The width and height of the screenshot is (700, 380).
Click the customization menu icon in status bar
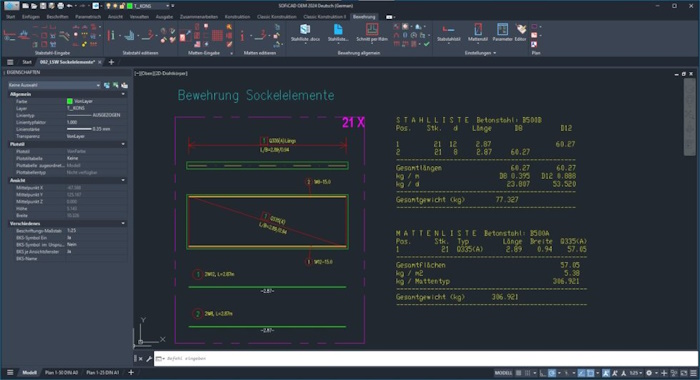tap(693, 373)
